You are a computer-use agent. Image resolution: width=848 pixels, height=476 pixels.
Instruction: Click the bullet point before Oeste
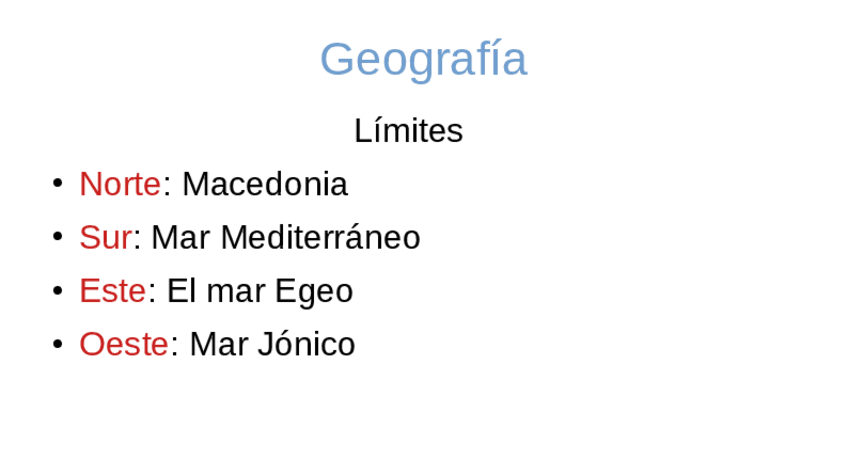point(57,343)
